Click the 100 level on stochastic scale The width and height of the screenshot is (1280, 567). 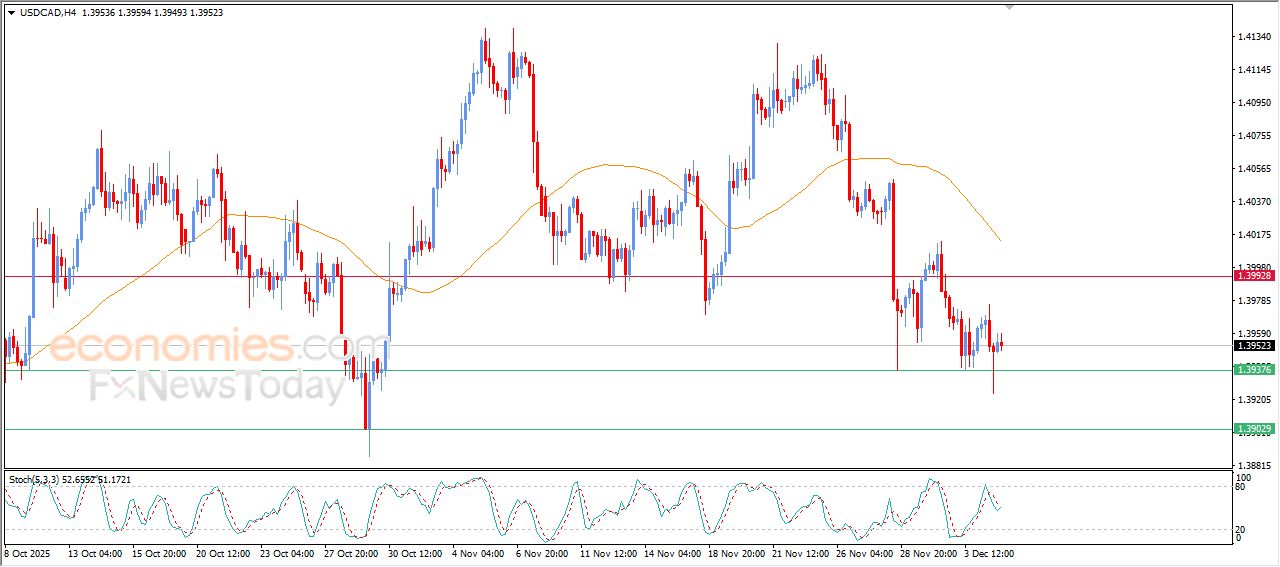tap(1244, 478)
